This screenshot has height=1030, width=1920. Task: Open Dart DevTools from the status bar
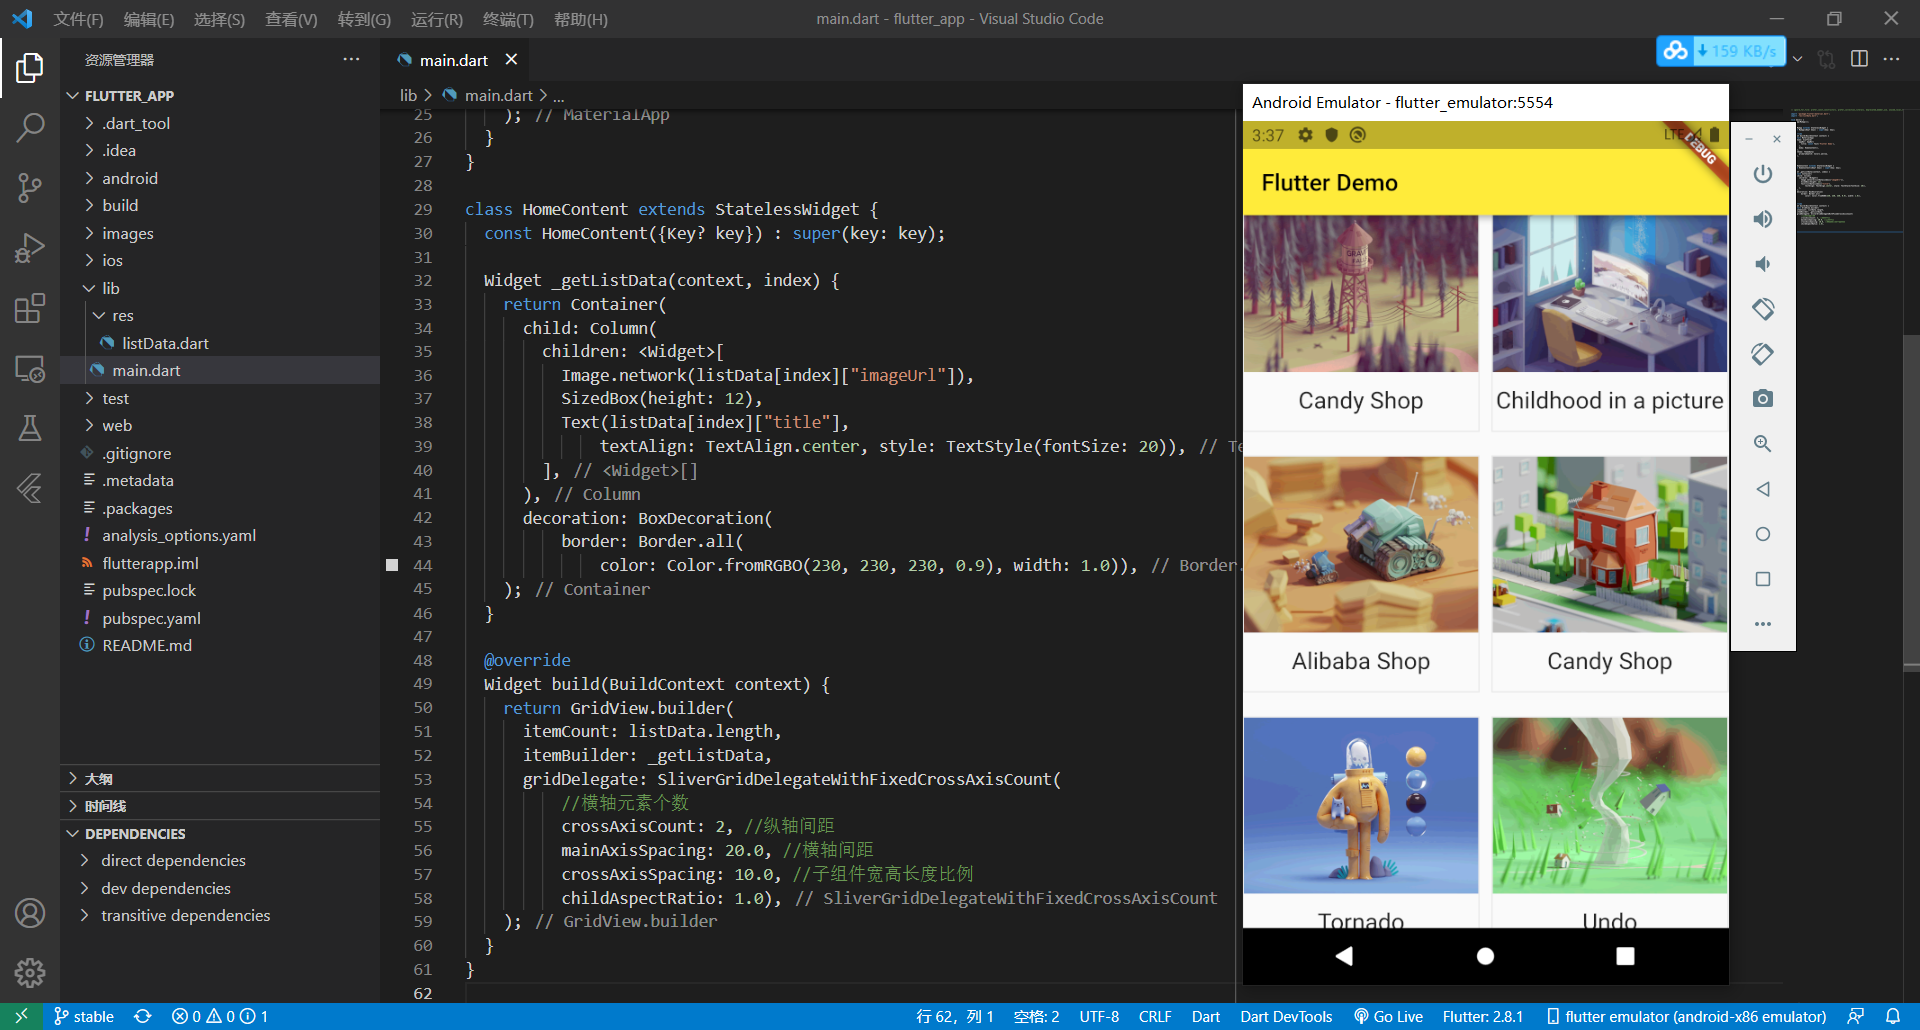1286,1016
